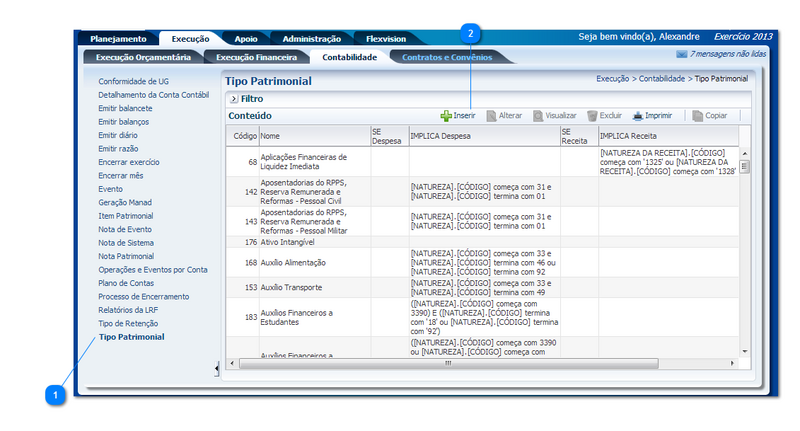This screenshot has width=800, height=431.
Task: Open Plano de Contas in the sidebar
Action: [x=127, y=283]
